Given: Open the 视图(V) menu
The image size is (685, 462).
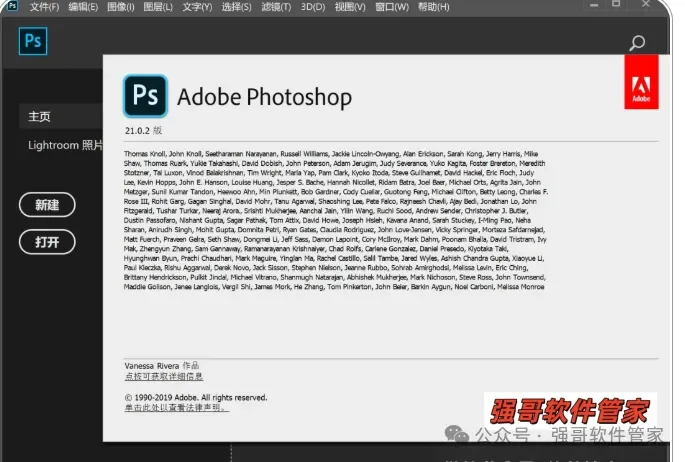Looking at the screenshot, I should pos(350,7).
